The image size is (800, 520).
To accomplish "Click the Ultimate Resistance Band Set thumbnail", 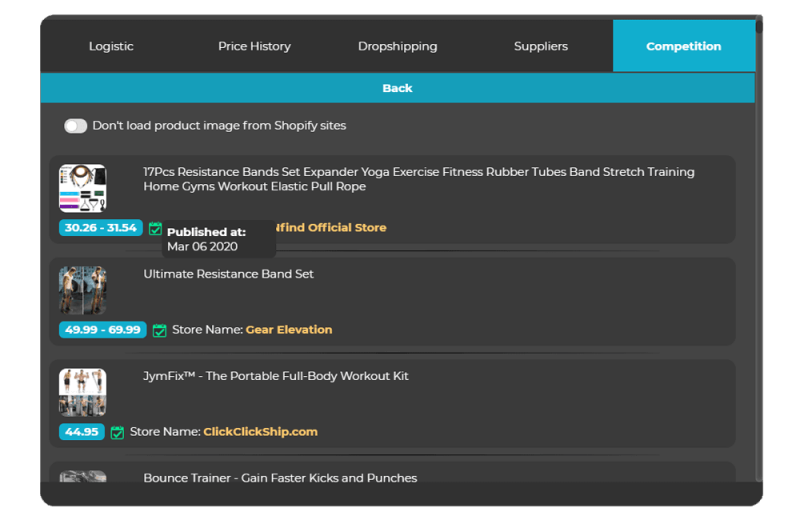I will 83,290.
